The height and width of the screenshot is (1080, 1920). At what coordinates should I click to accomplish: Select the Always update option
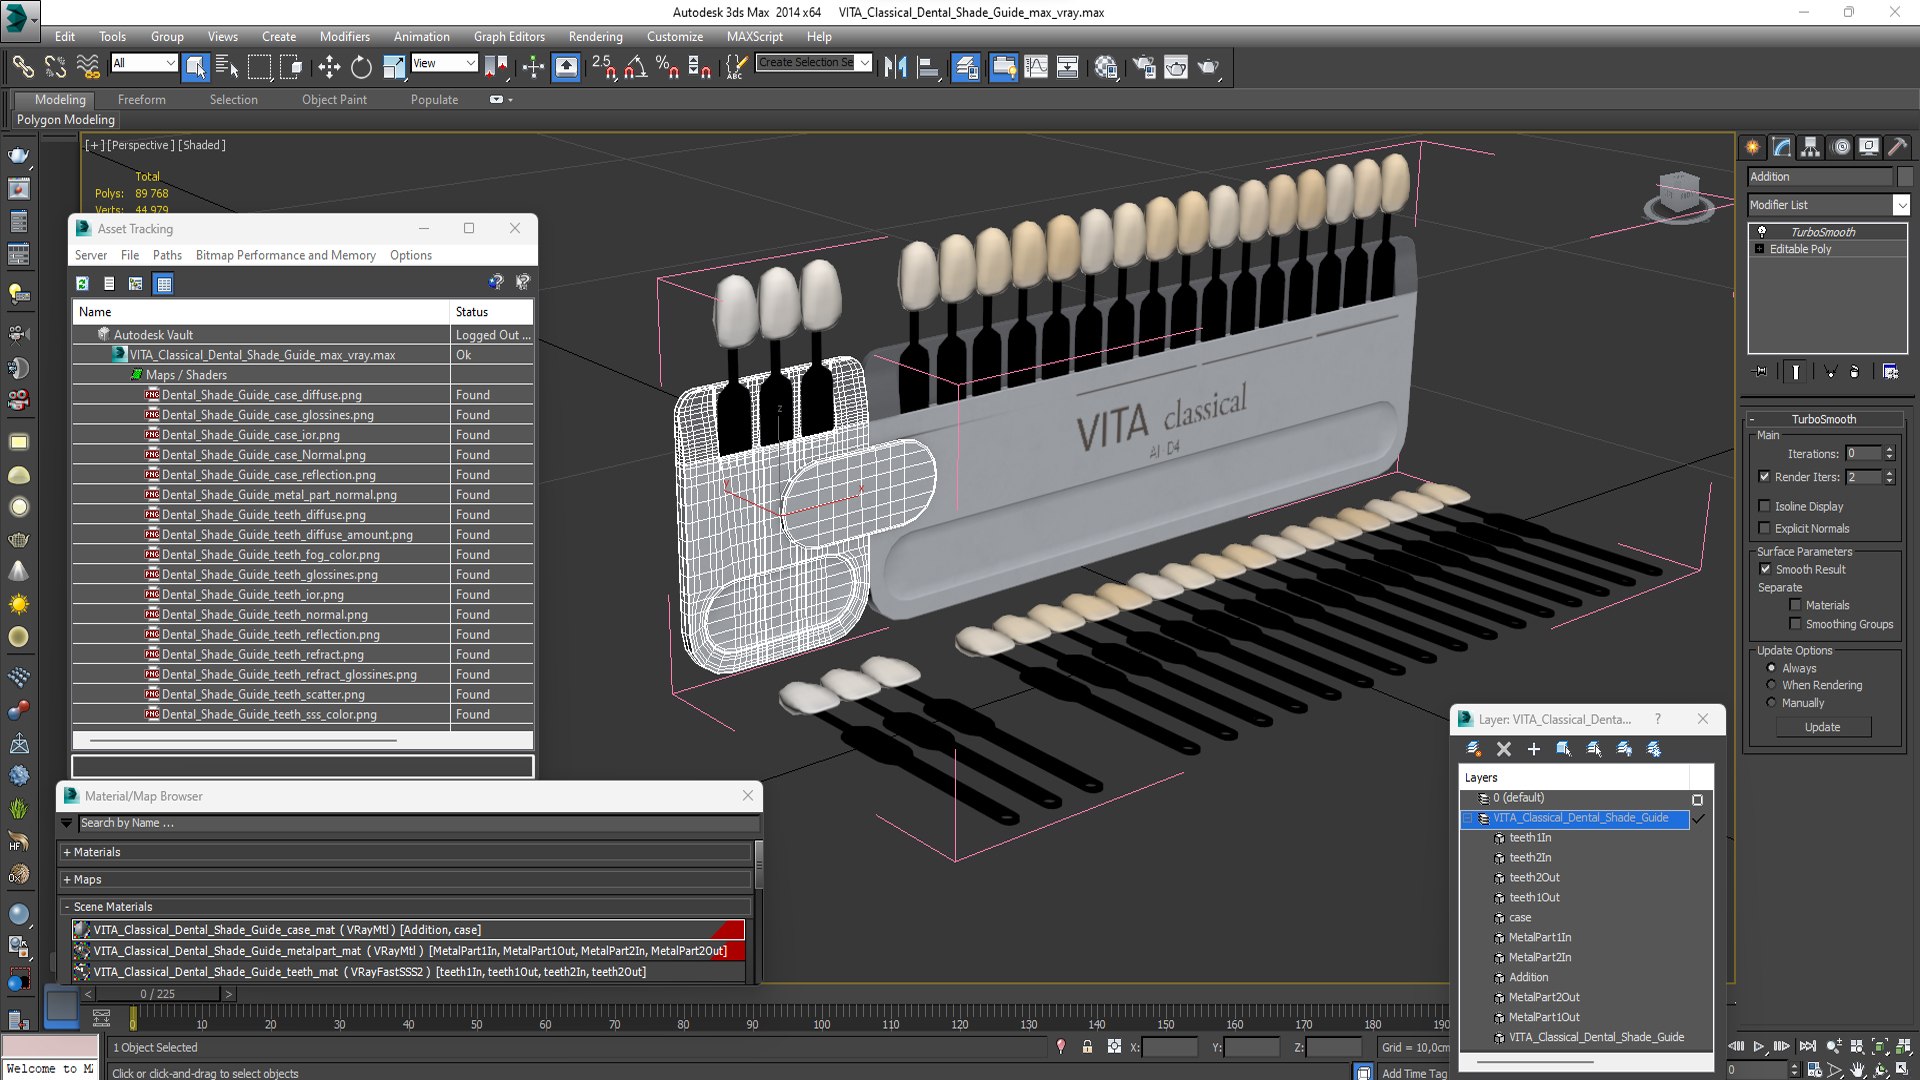(x=1772, y=668)
